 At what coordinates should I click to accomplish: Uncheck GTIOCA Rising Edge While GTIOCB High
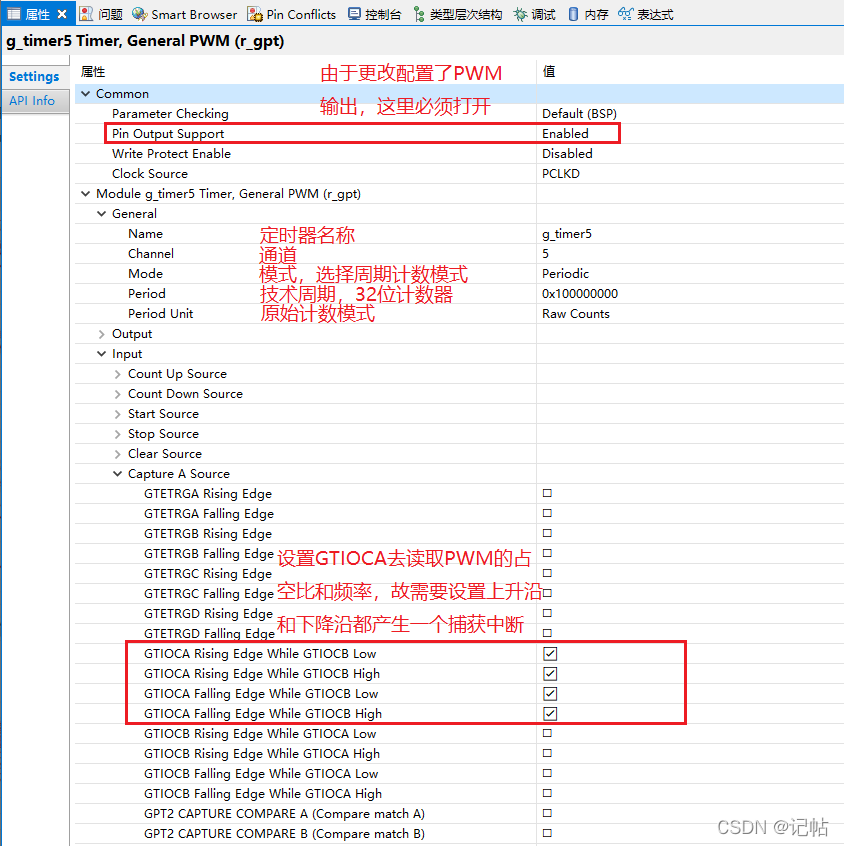pos(550,673)
